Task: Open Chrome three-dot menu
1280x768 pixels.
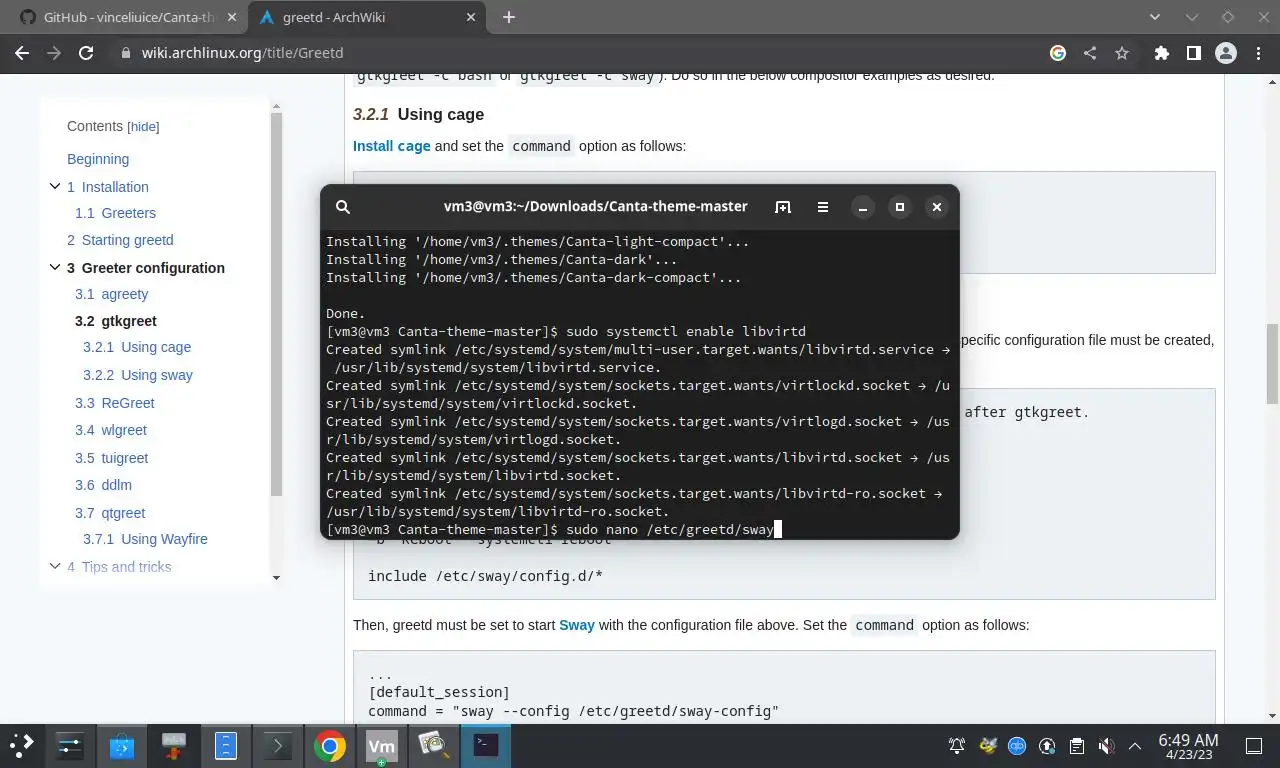Action: pos(1257,53)
